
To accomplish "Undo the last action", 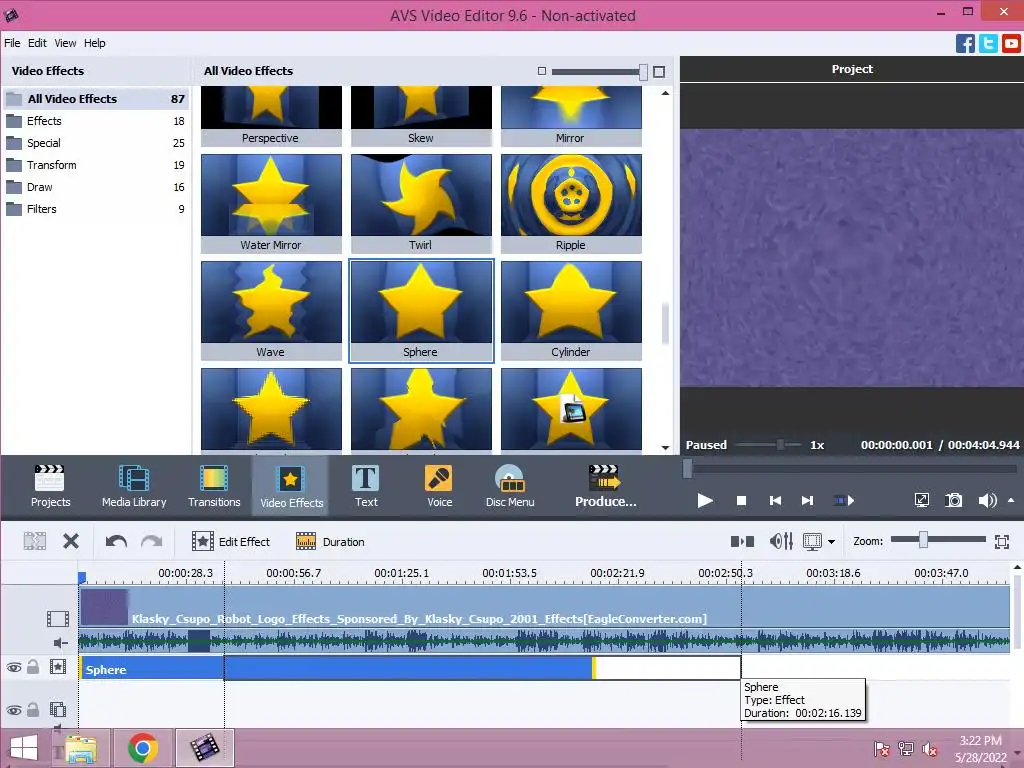I will (116, 541).
